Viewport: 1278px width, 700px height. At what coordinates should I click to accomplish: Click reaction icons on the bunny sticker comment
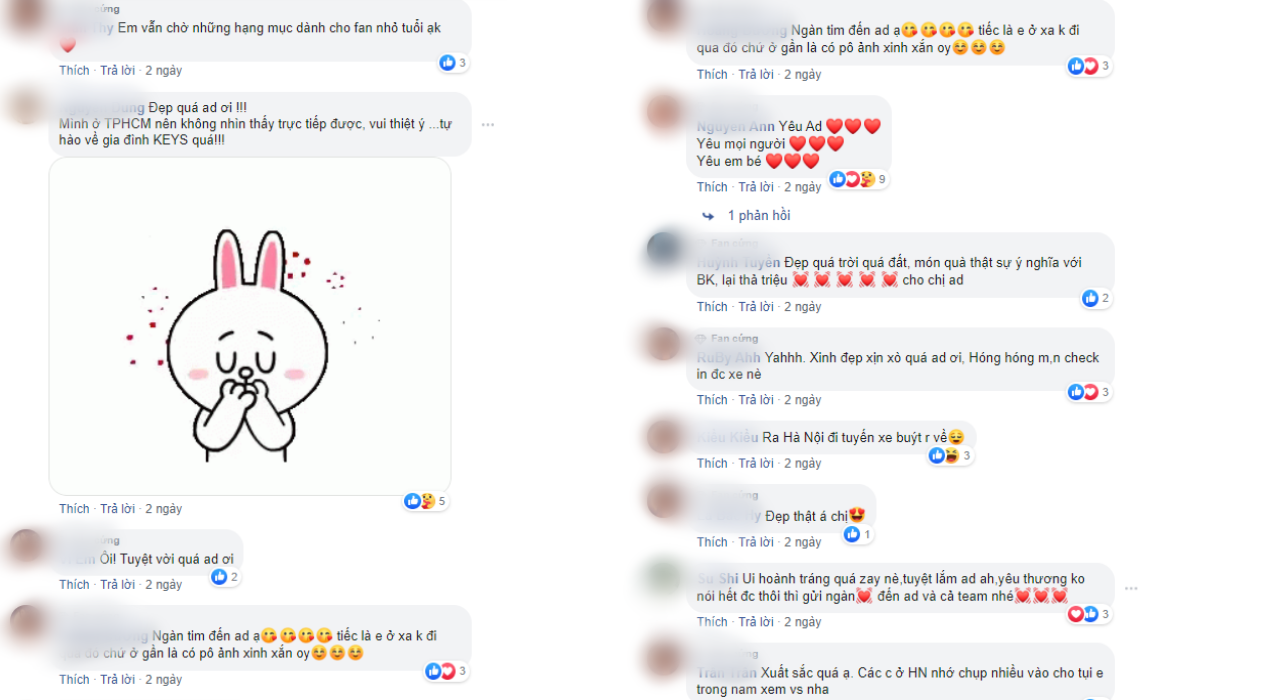[425, 501]
